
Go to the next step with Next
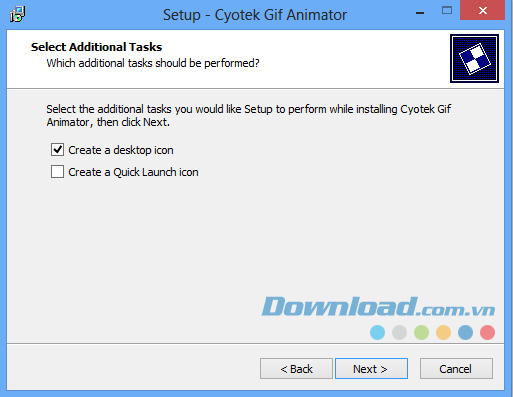371,369
